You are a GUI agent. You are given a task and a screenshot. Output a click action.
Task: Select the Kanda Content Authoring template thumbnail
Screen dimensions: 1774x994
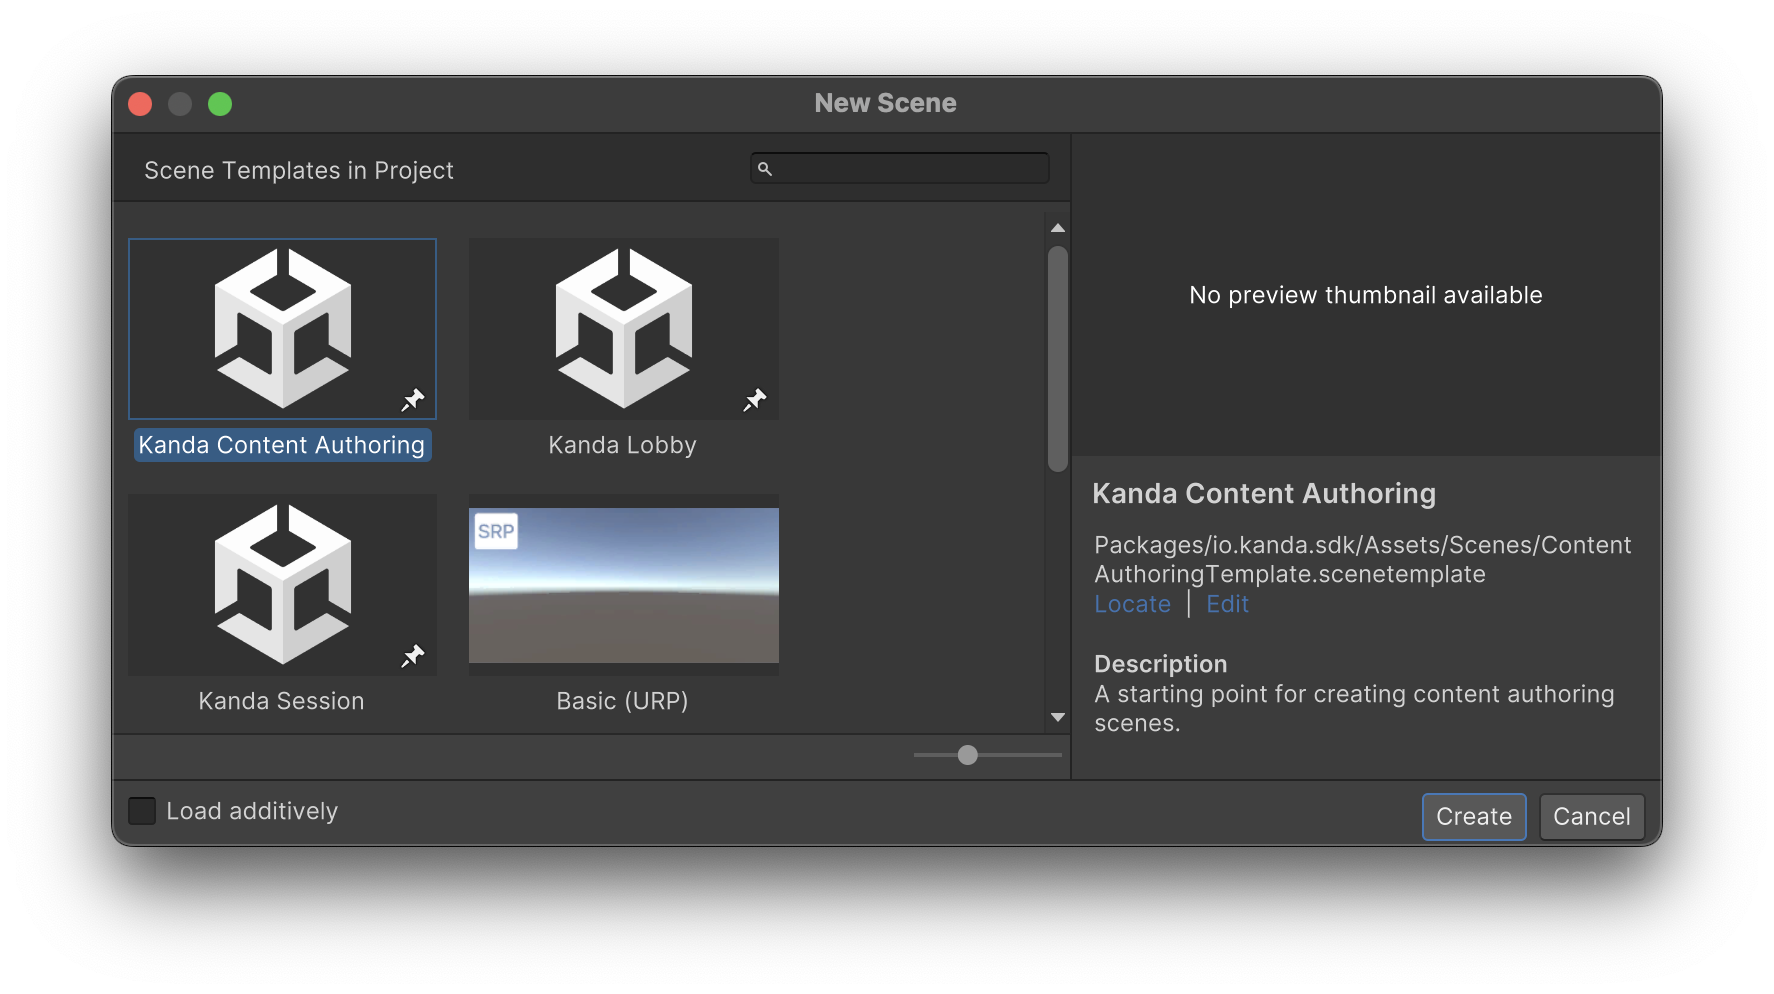click(282, 329)
